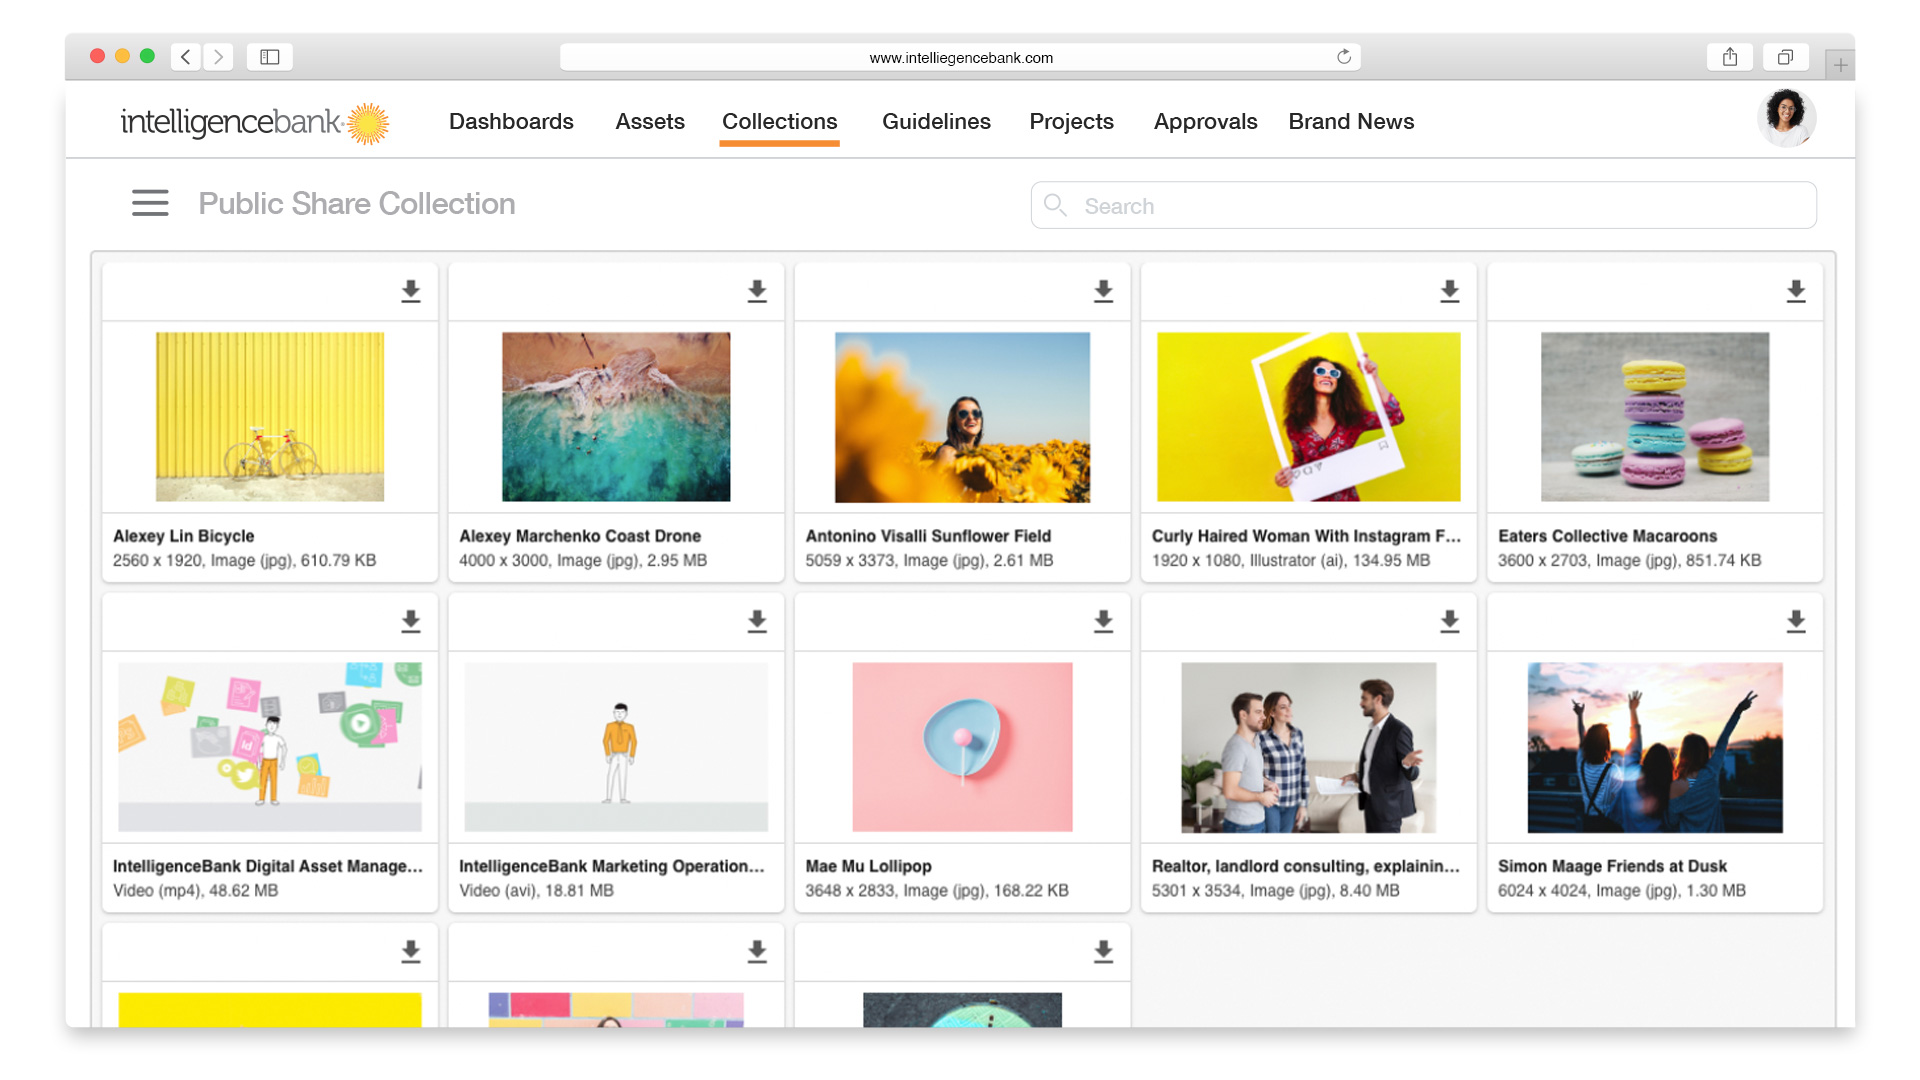Viewport: 1920px width, 1080px height.
Task: Download the yellow asset in third row
Action: click(x=411, y=951)
